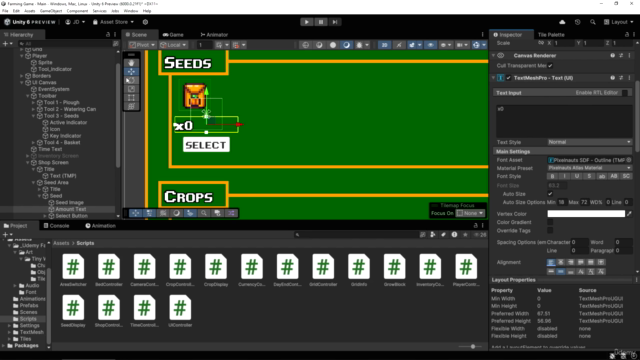Click the AreaSwitcher script asset
Image resolution: width=640 pixels, height=360 pixels.
click(73, 270)
